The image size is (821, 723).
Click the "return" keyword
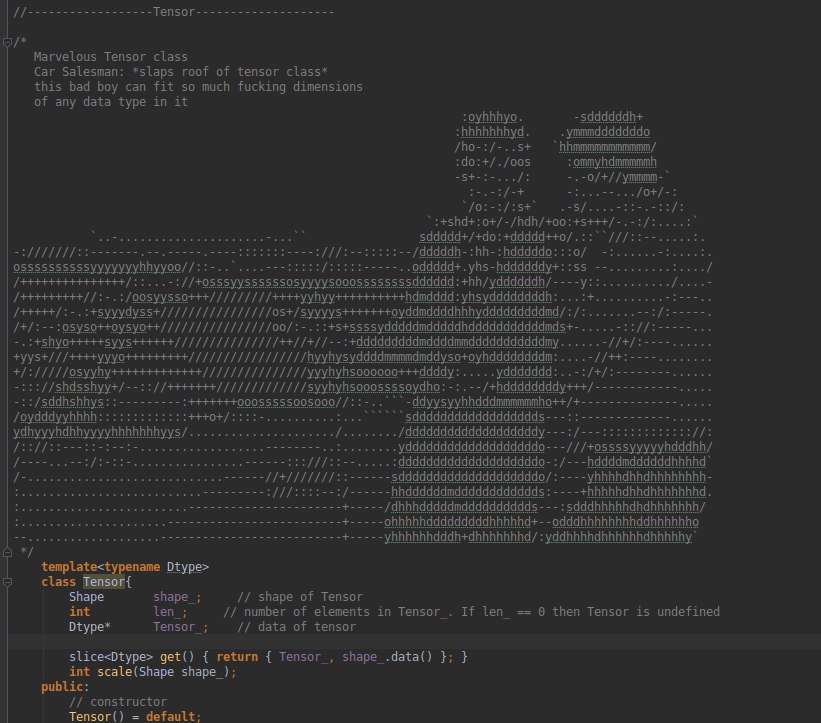(x=237, y=657)
